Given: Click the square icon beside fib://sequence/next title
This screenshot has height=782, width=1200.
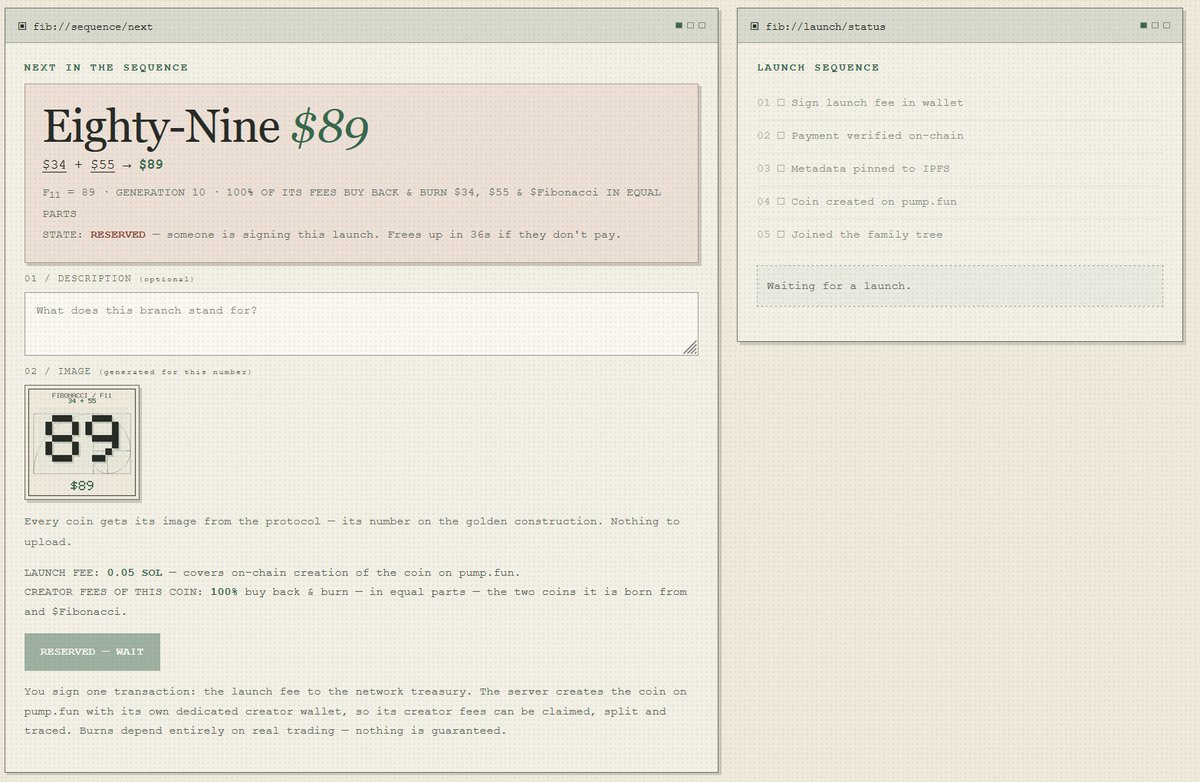Looking at the screenshot, I should pyautogui.click(x=23, y=26).
